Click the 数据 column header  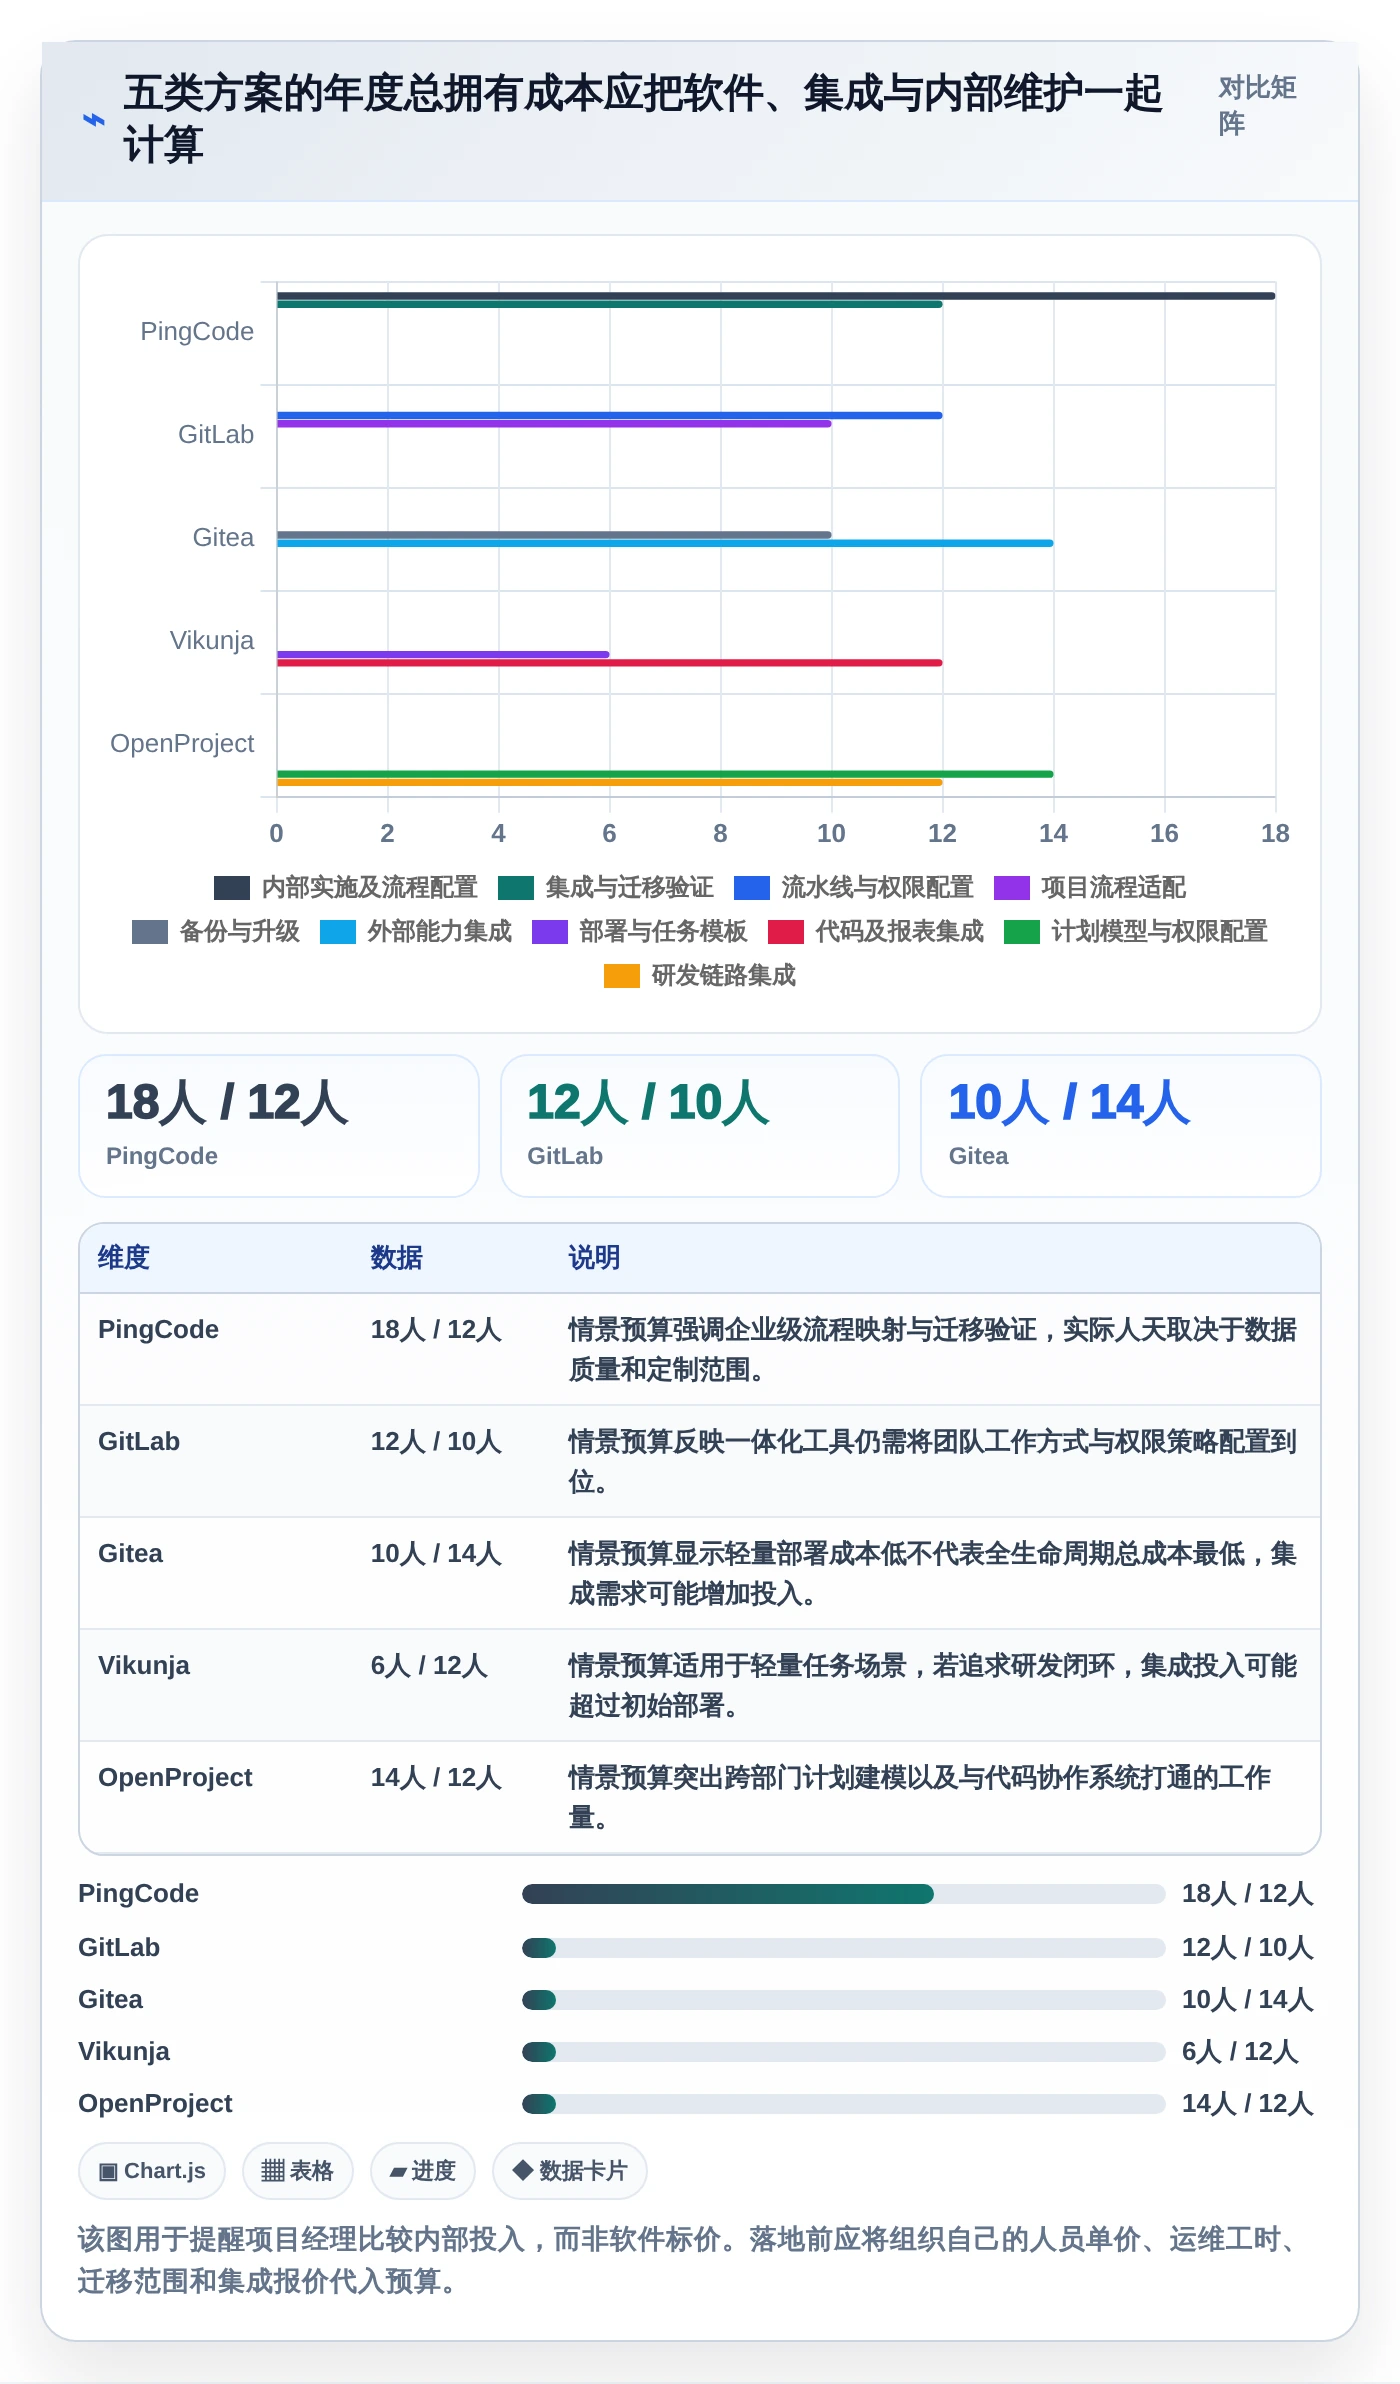tap(397, 1258)
